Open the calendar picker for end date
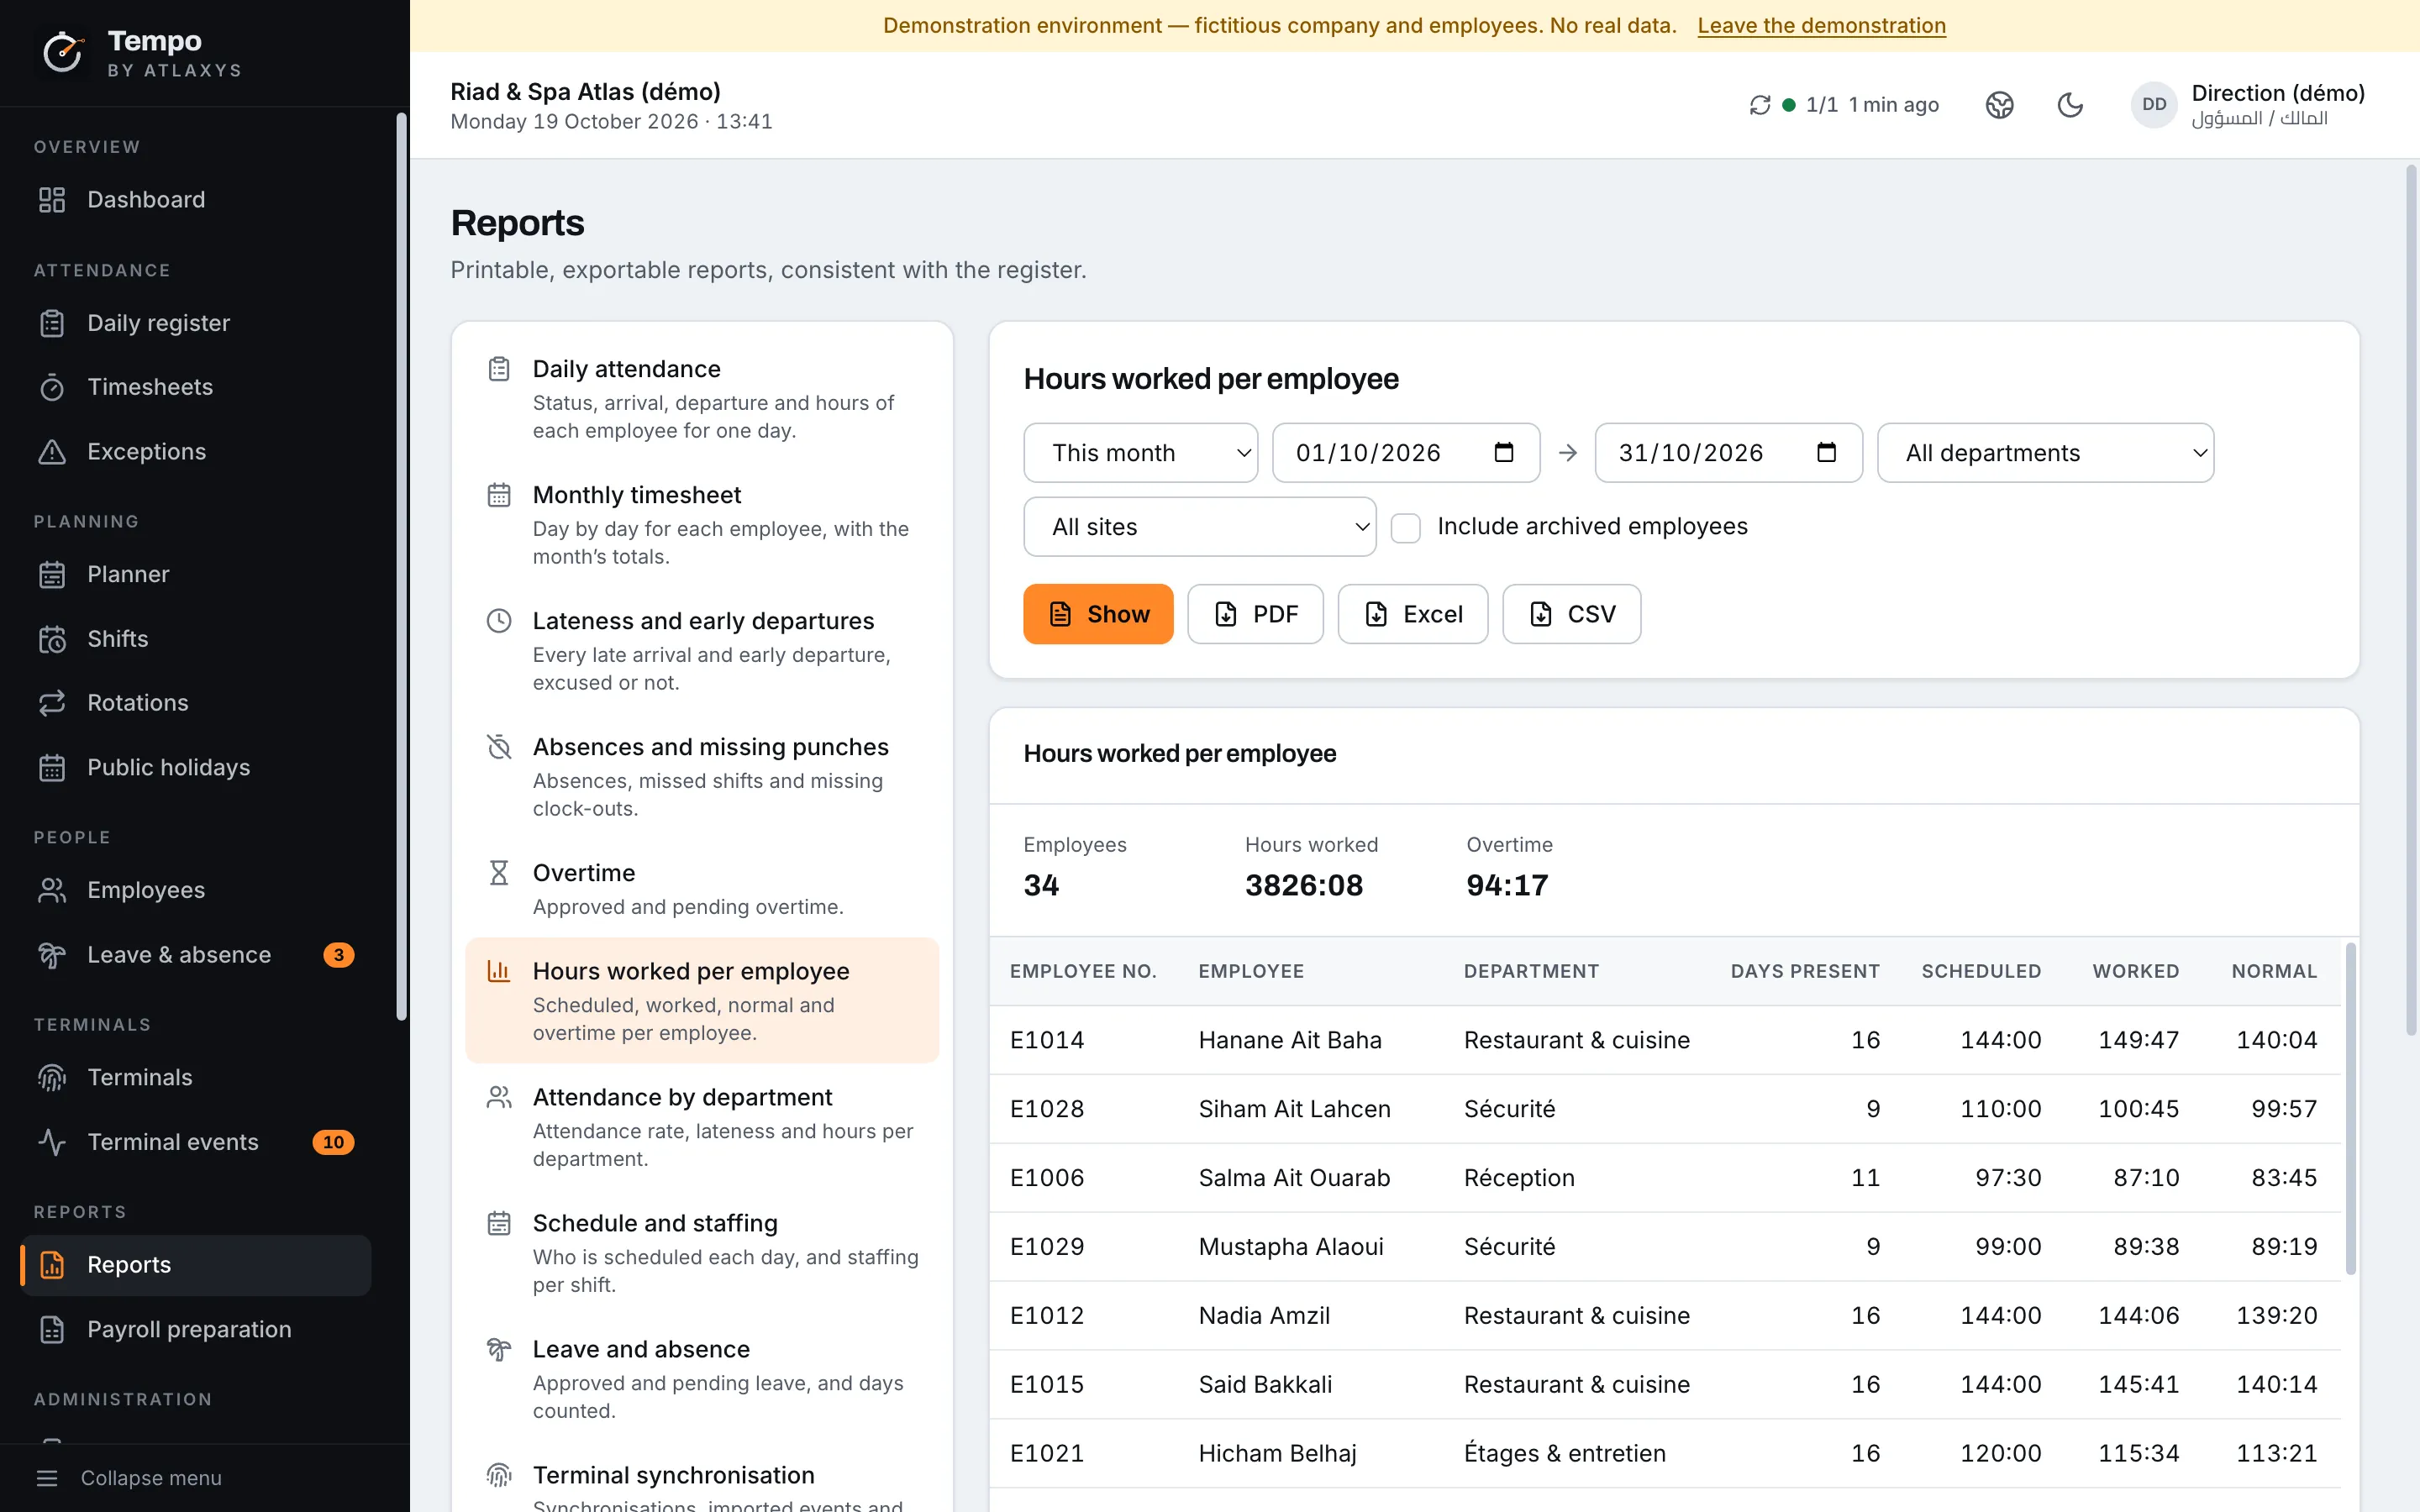 pos(1826,453)
